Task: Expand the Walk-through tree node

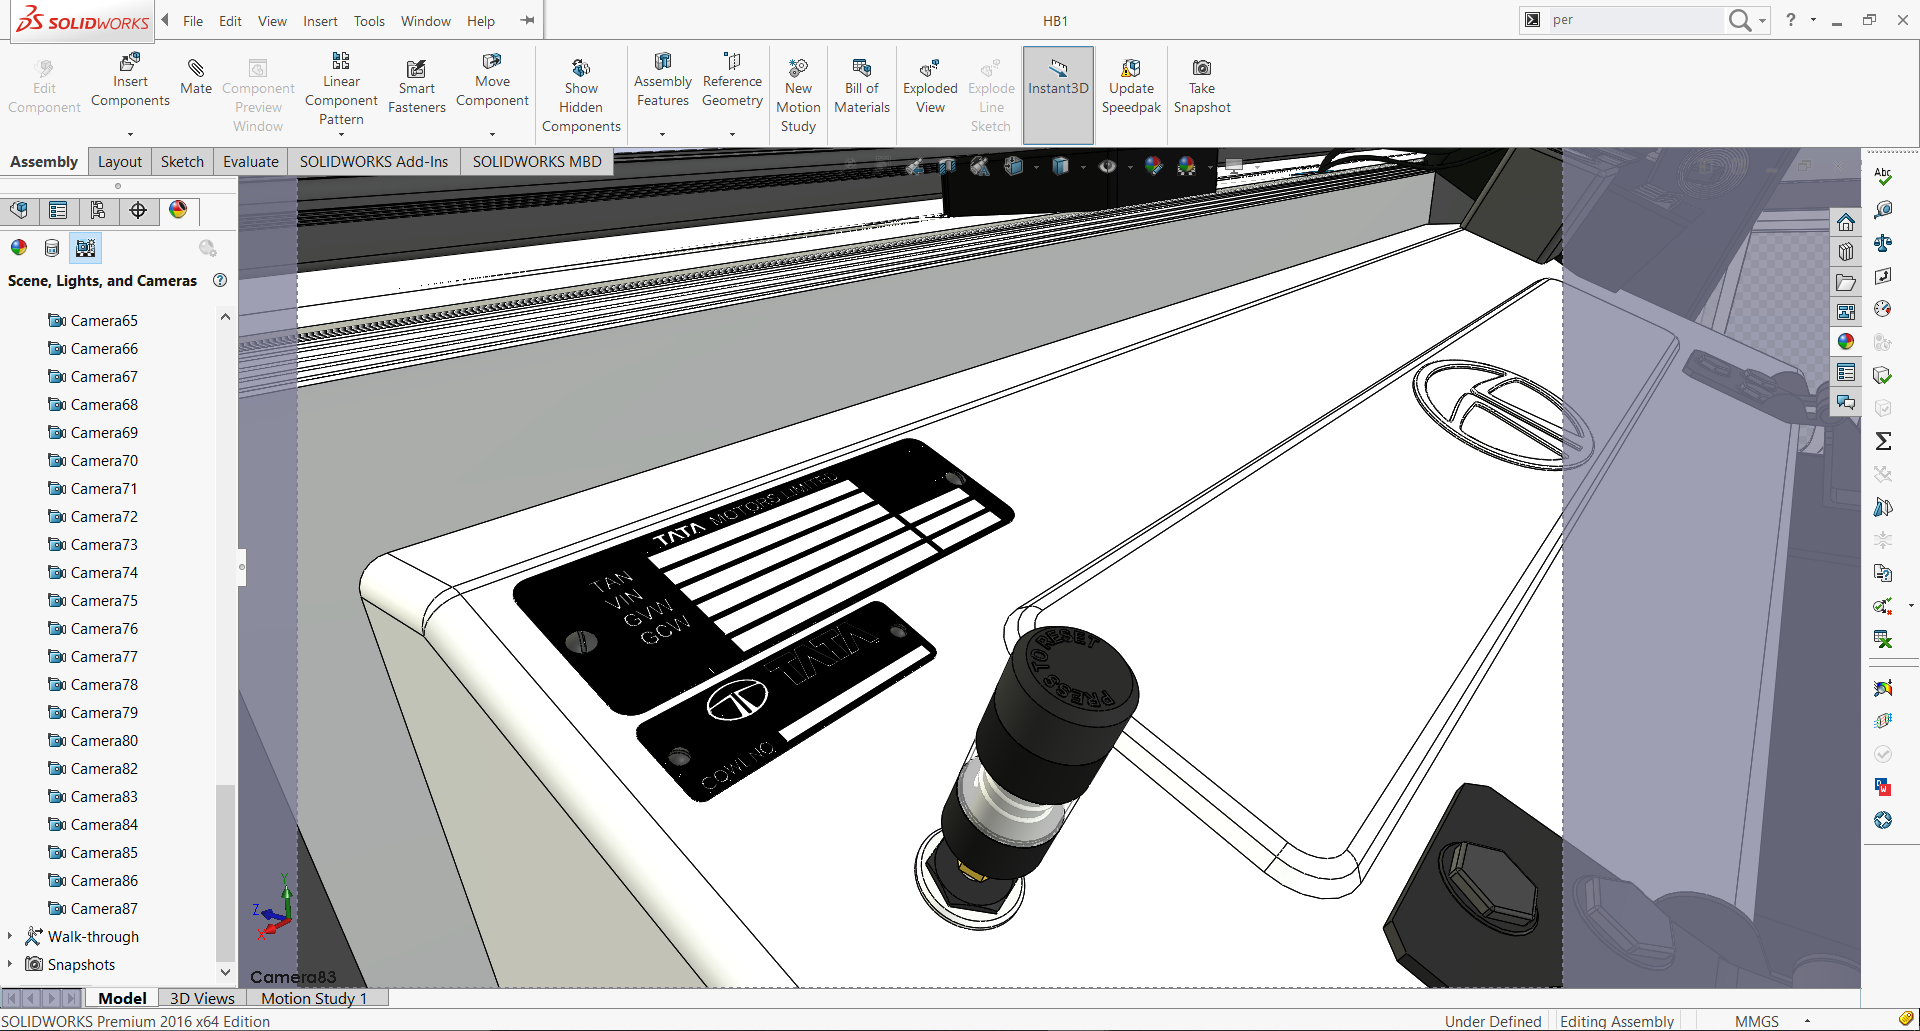Action: (10, 936)
